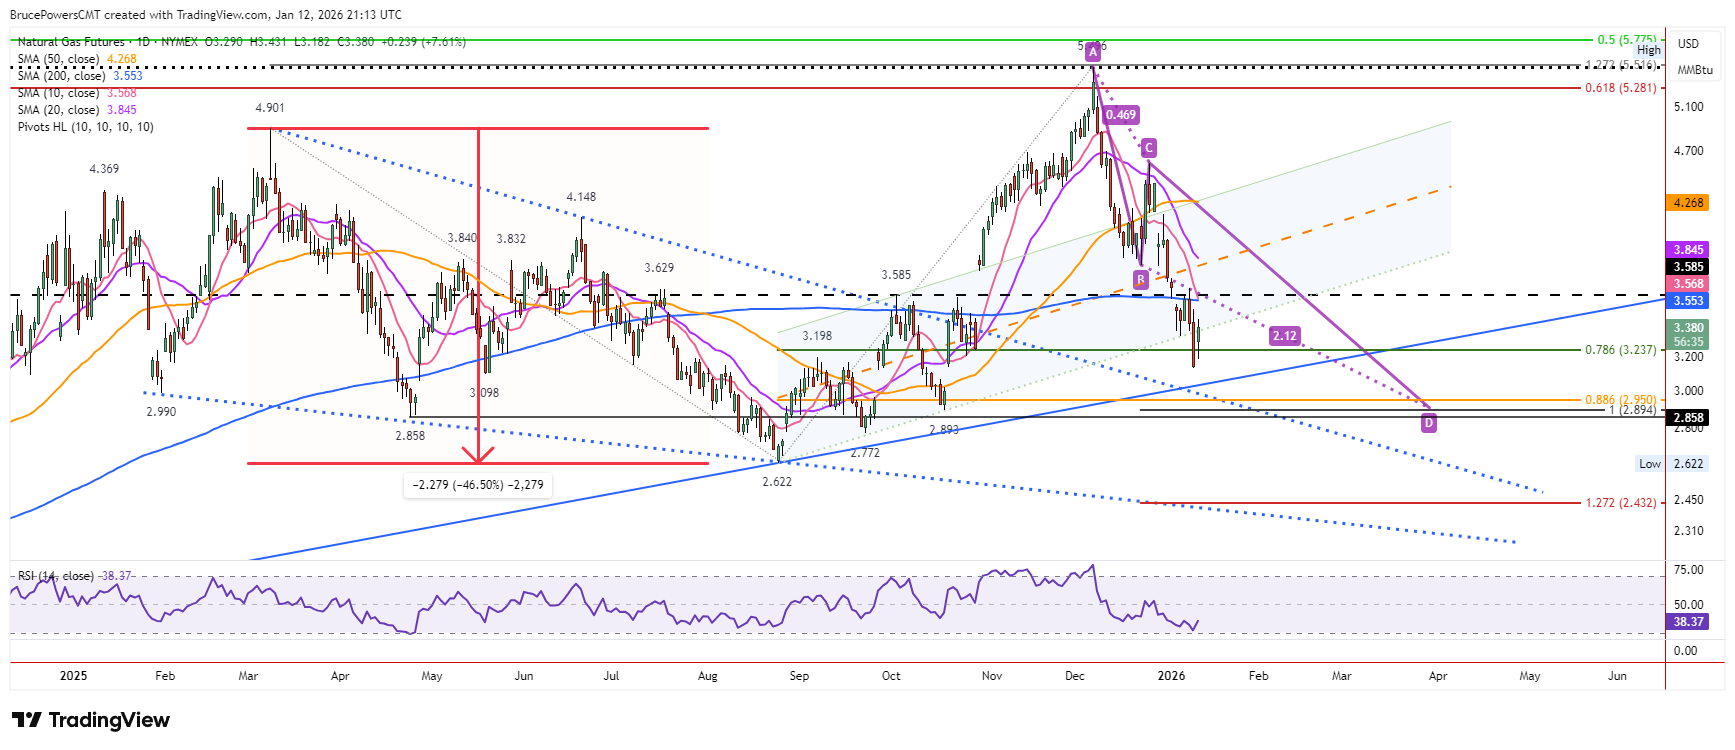
Task: Click the -2.279 (-46.50%) measurement label
Action: [478, 485]
